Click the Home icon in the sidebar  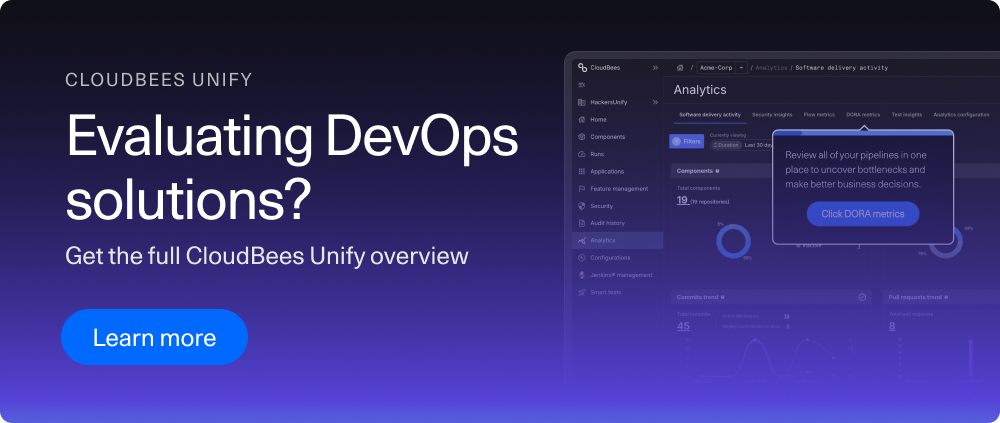[x=582, y=119]
